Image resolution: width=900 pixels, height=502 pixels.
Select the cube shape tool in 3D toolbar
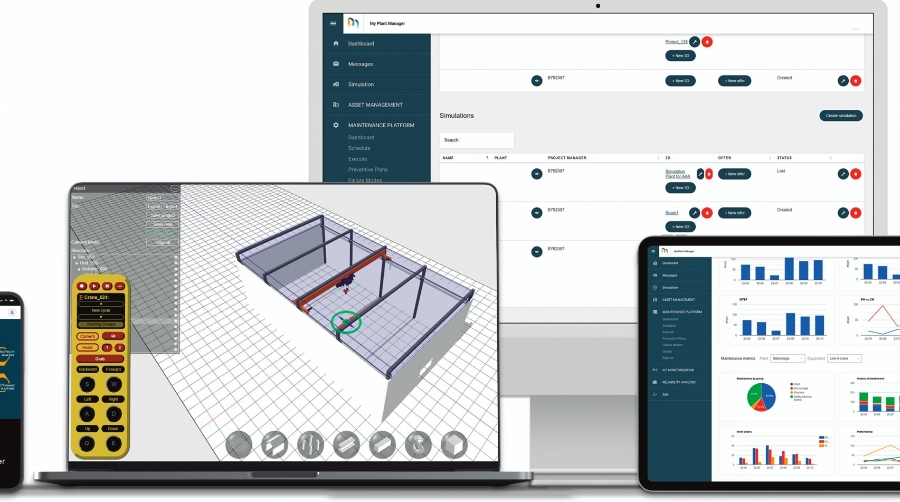click(x=455, y=445)
